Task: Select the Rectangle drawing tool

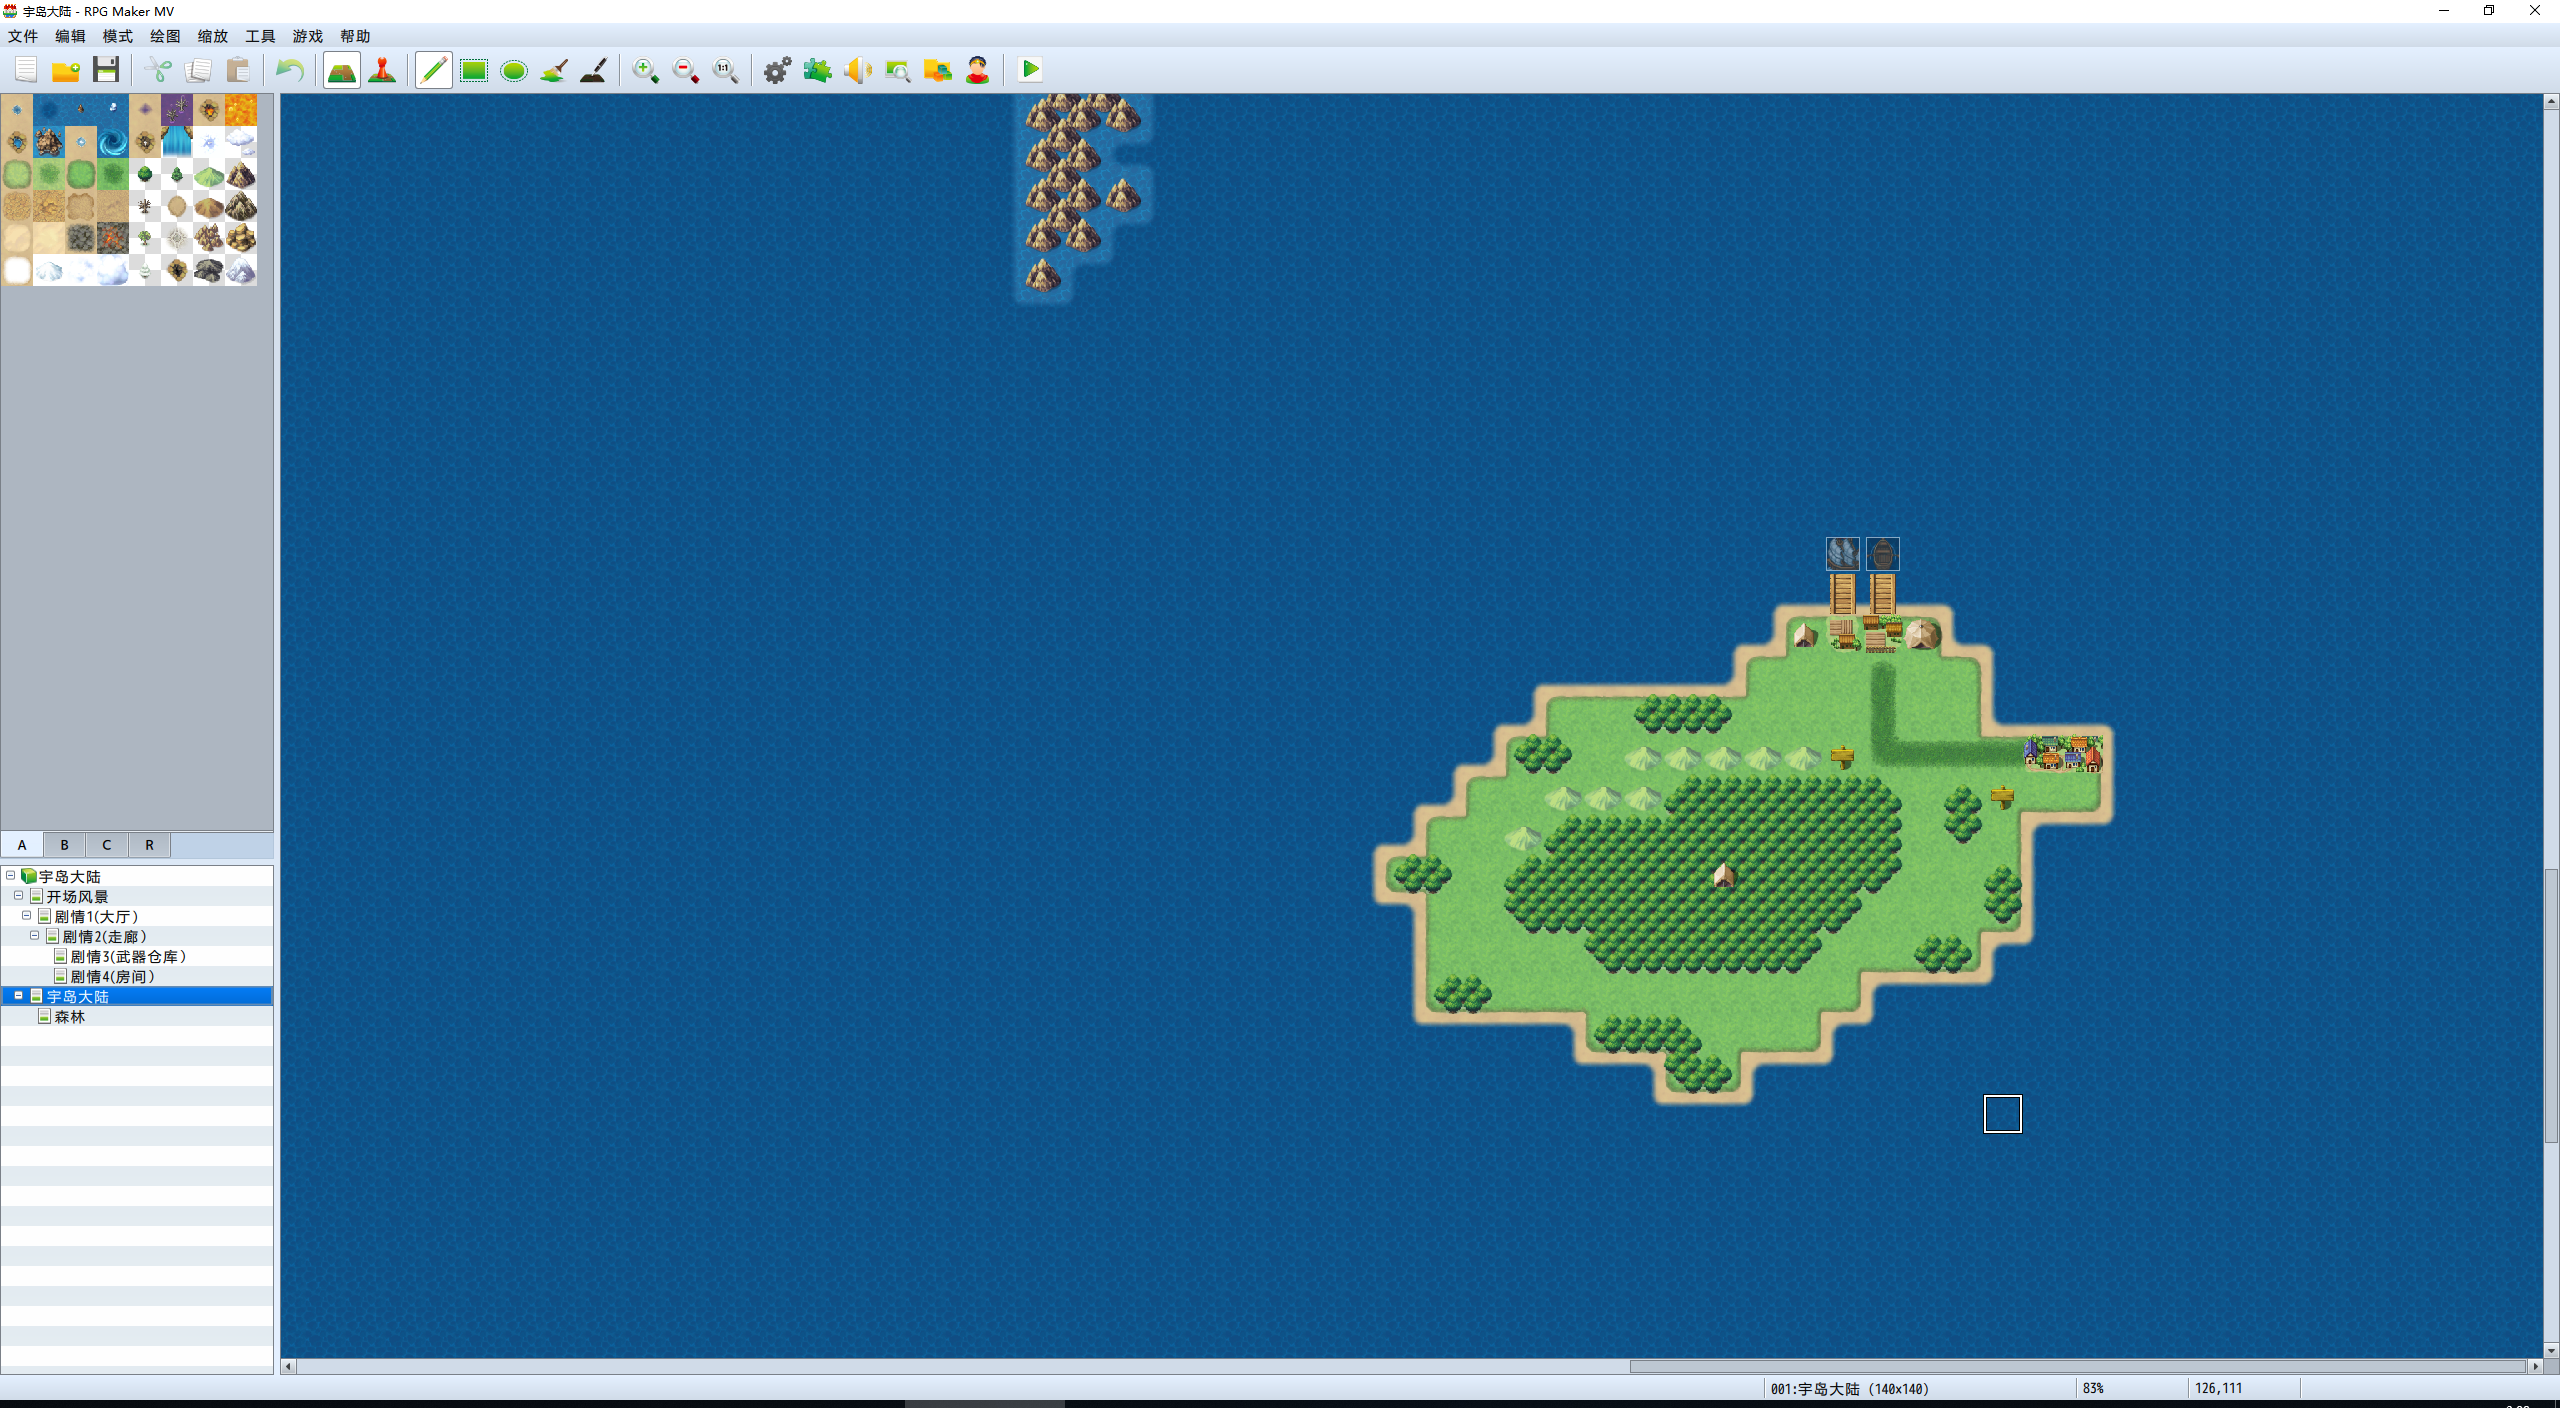Action: (474, 70)
